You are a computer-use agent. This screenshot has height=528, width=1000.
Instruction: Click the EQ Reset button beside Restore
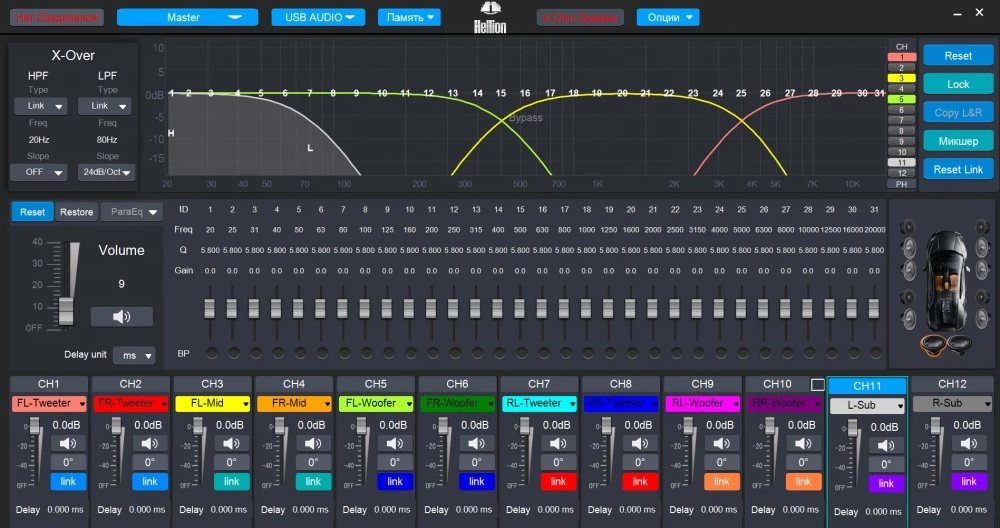pyautogui.click(x=33, y=212)
